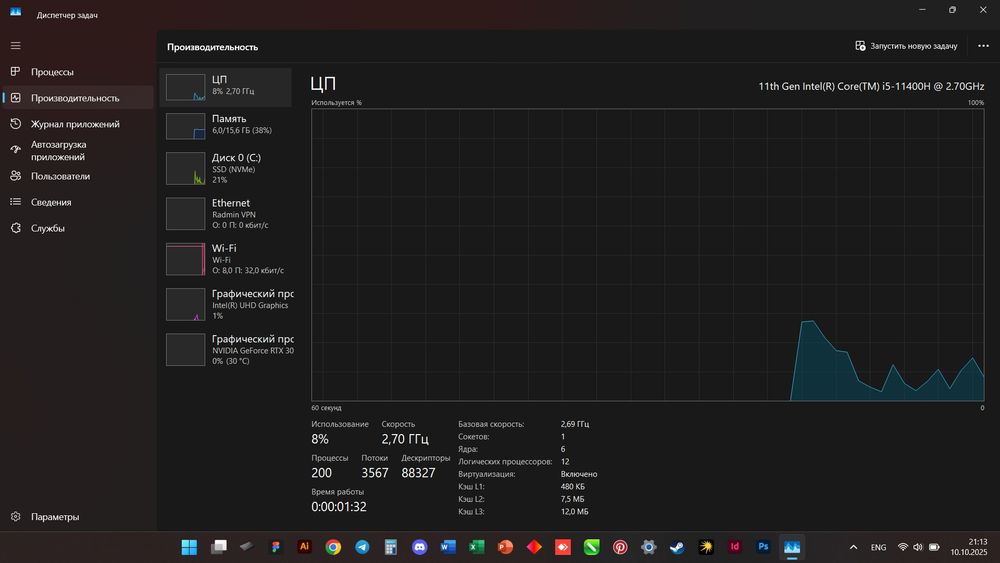Open the green phone-link taskbar app

click(x=591, y=547)
